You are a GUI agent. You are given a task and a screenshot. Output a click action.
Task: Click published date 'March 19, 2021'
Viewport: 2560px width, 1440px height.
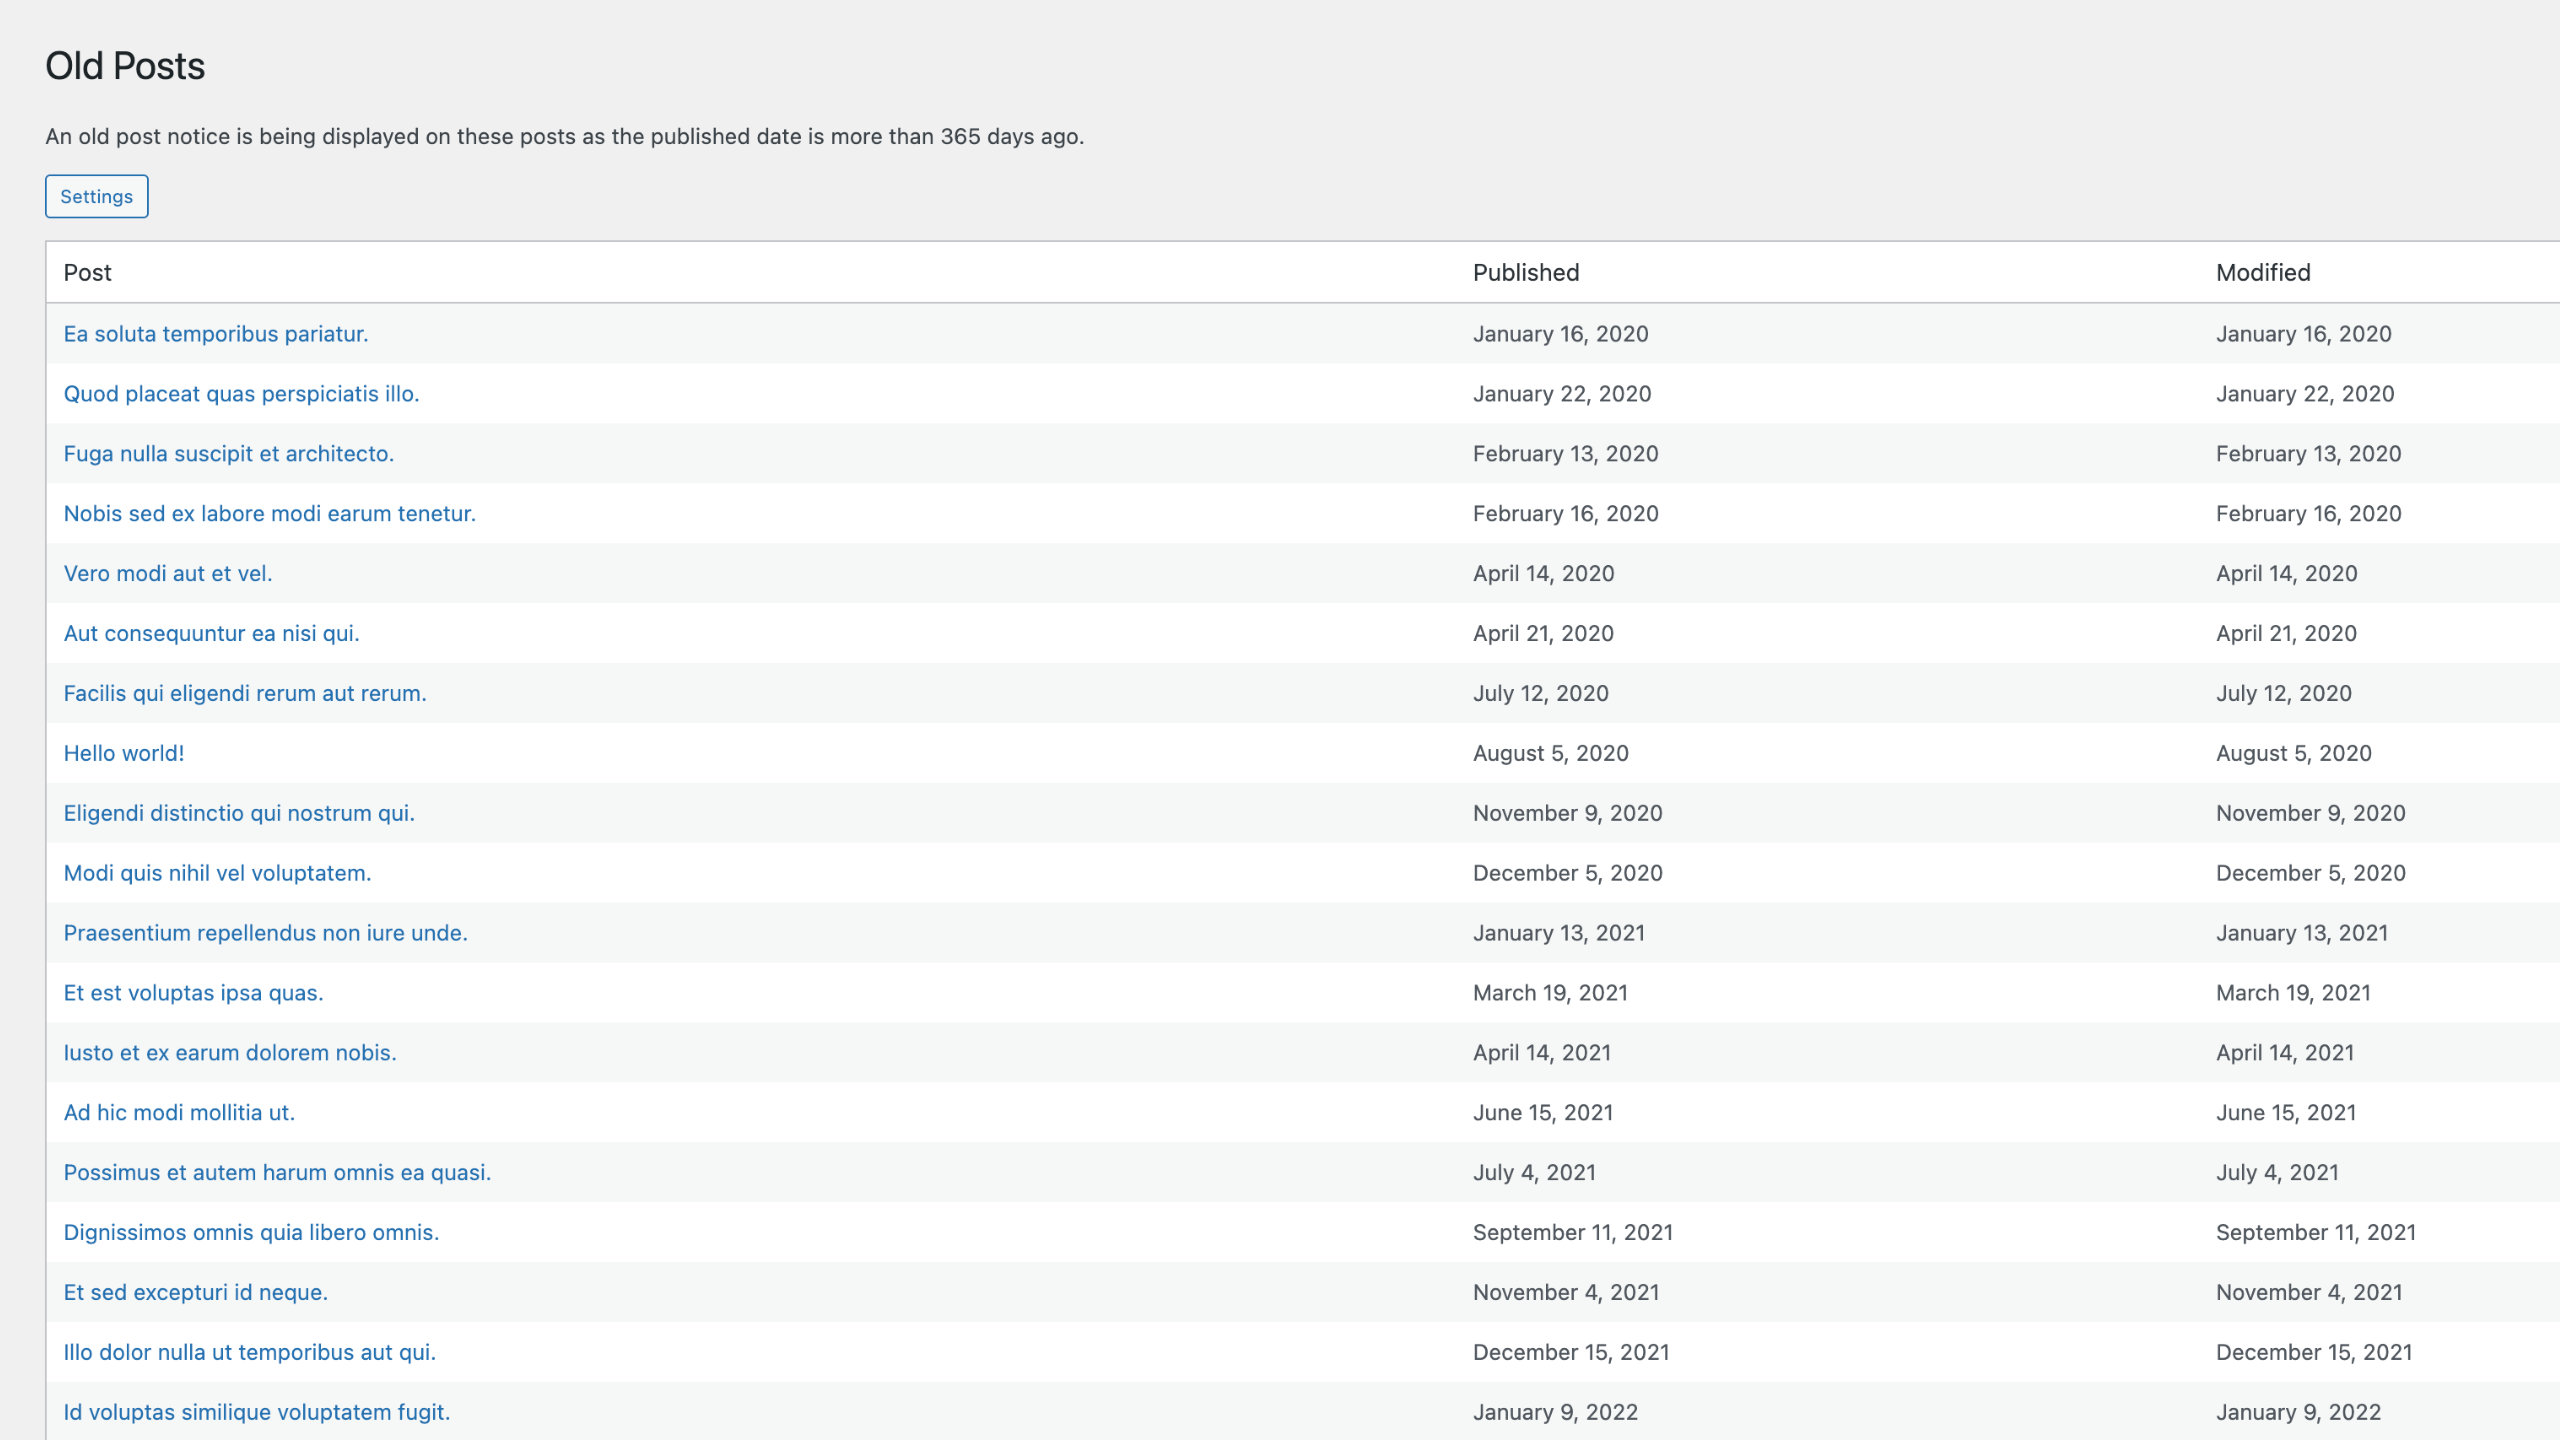1551,994
